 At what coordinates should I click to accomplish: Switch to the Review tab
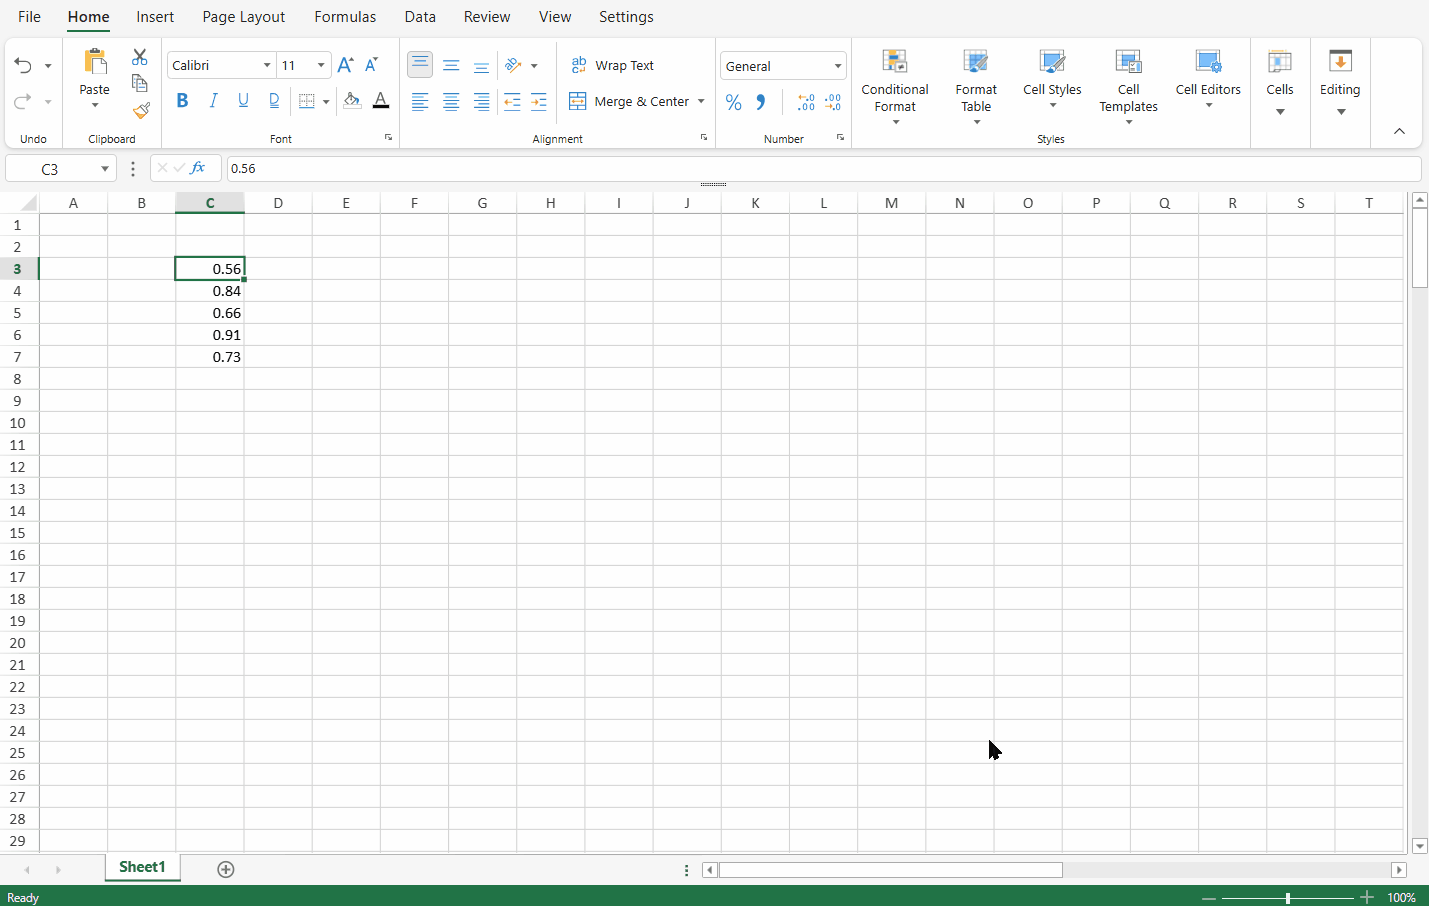click(x=487, y=17)
